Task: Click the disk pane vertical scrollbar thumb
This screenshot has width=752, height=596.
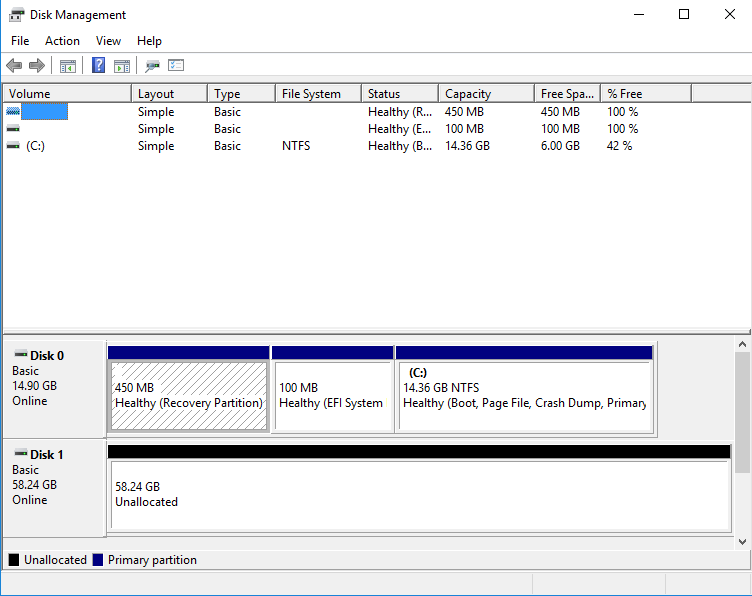Action: (742, 412)
